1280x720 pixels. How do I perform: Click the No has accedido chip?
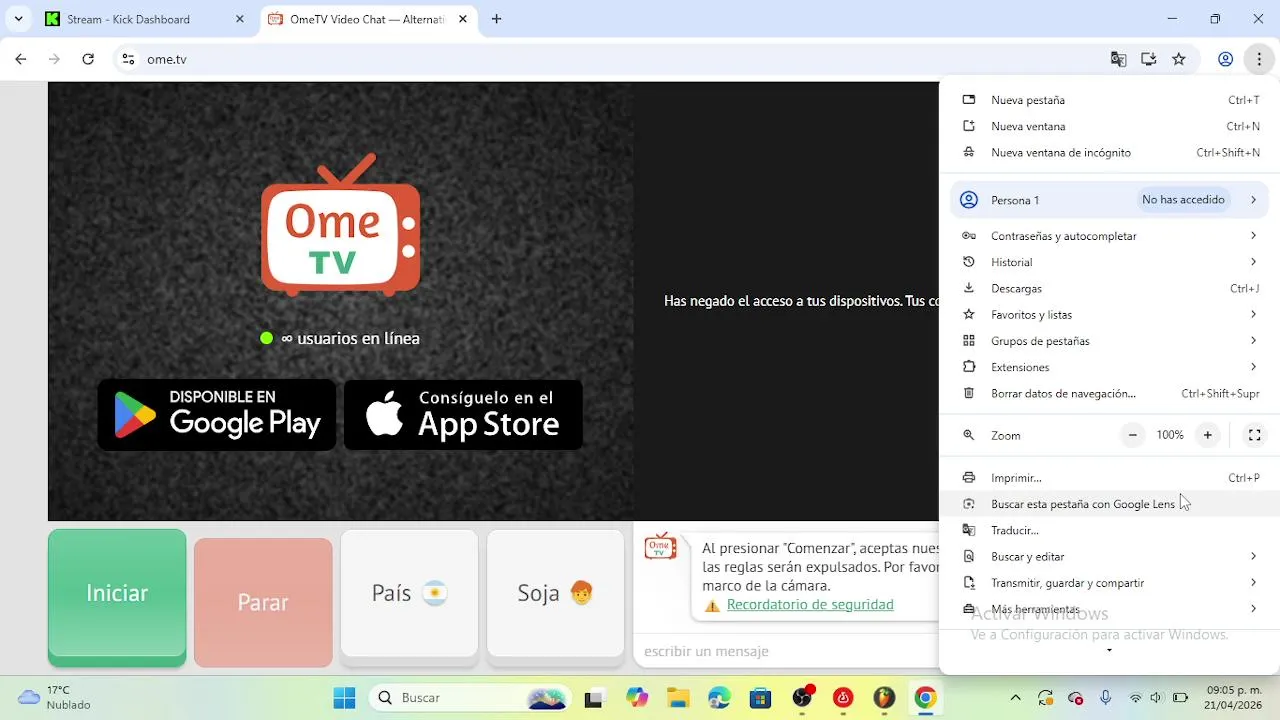pos(1183,200)
